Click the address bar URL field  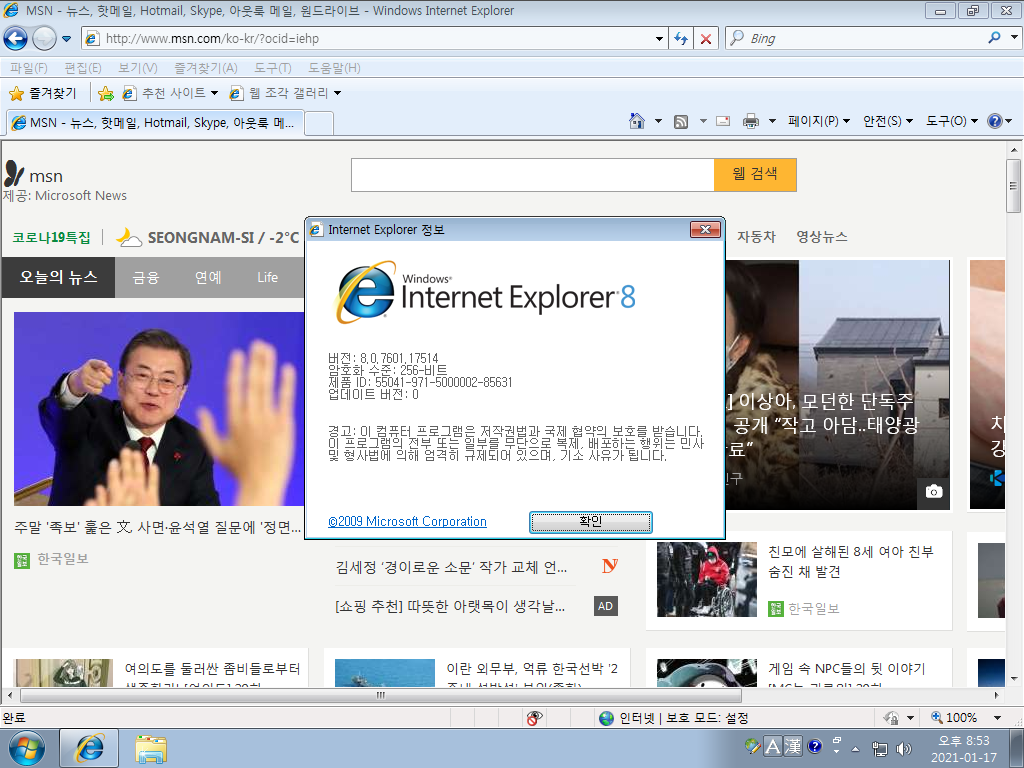click(372, 39)
